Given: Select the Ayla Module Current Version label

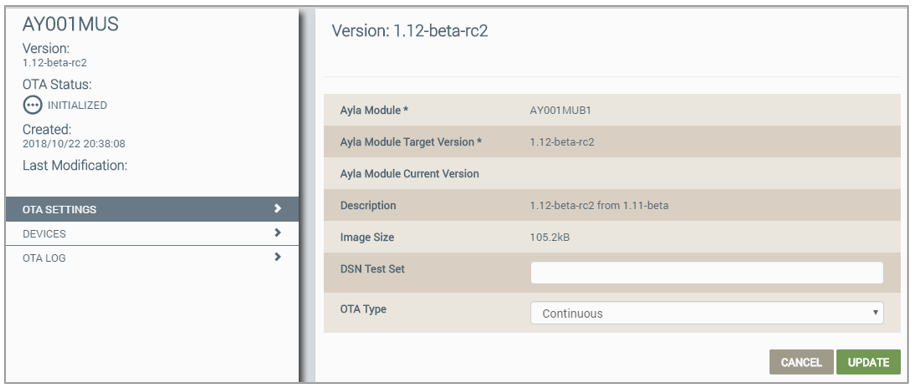Looking at the screenshot, I should (x=409, y=173).
